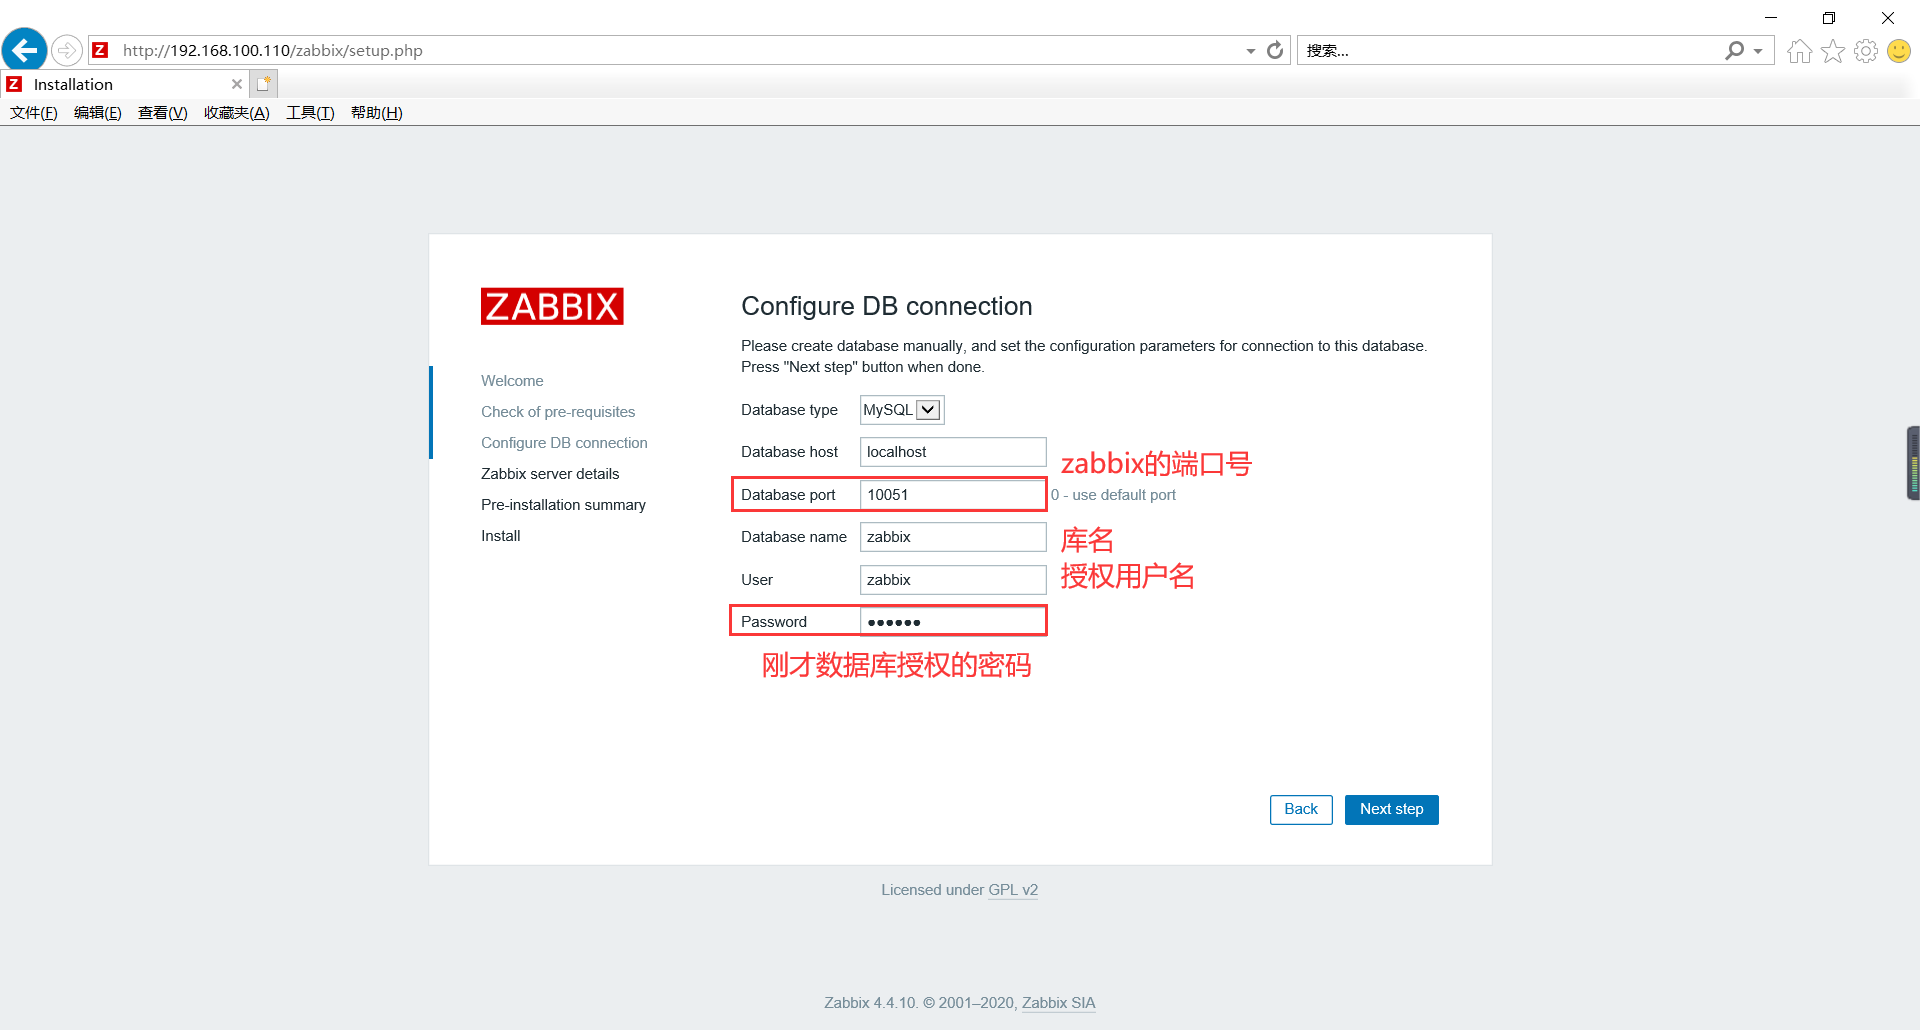The width and height of the screenshot is (1920, 1030).
Task: Click the Next step button
Action: 1392,810
